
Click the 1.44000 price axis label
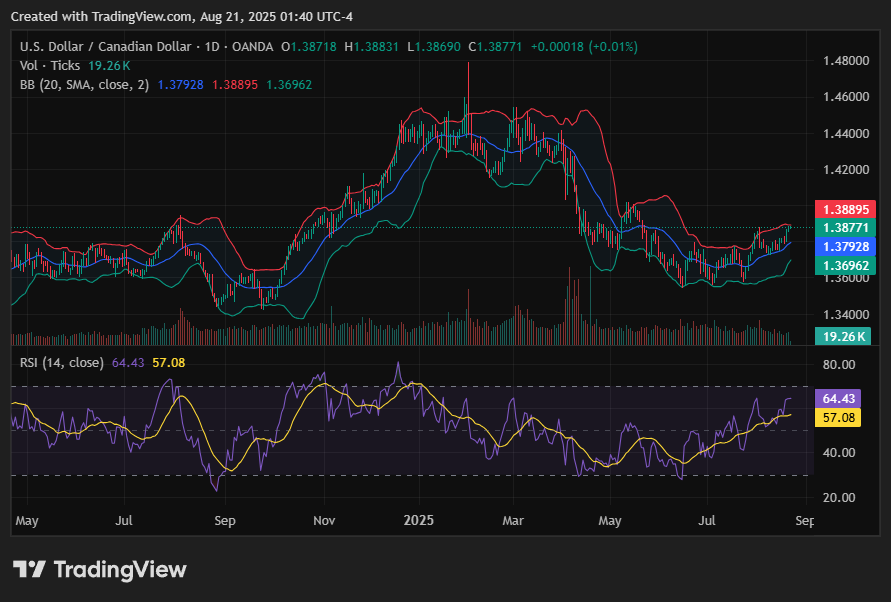tap(846, 134)
